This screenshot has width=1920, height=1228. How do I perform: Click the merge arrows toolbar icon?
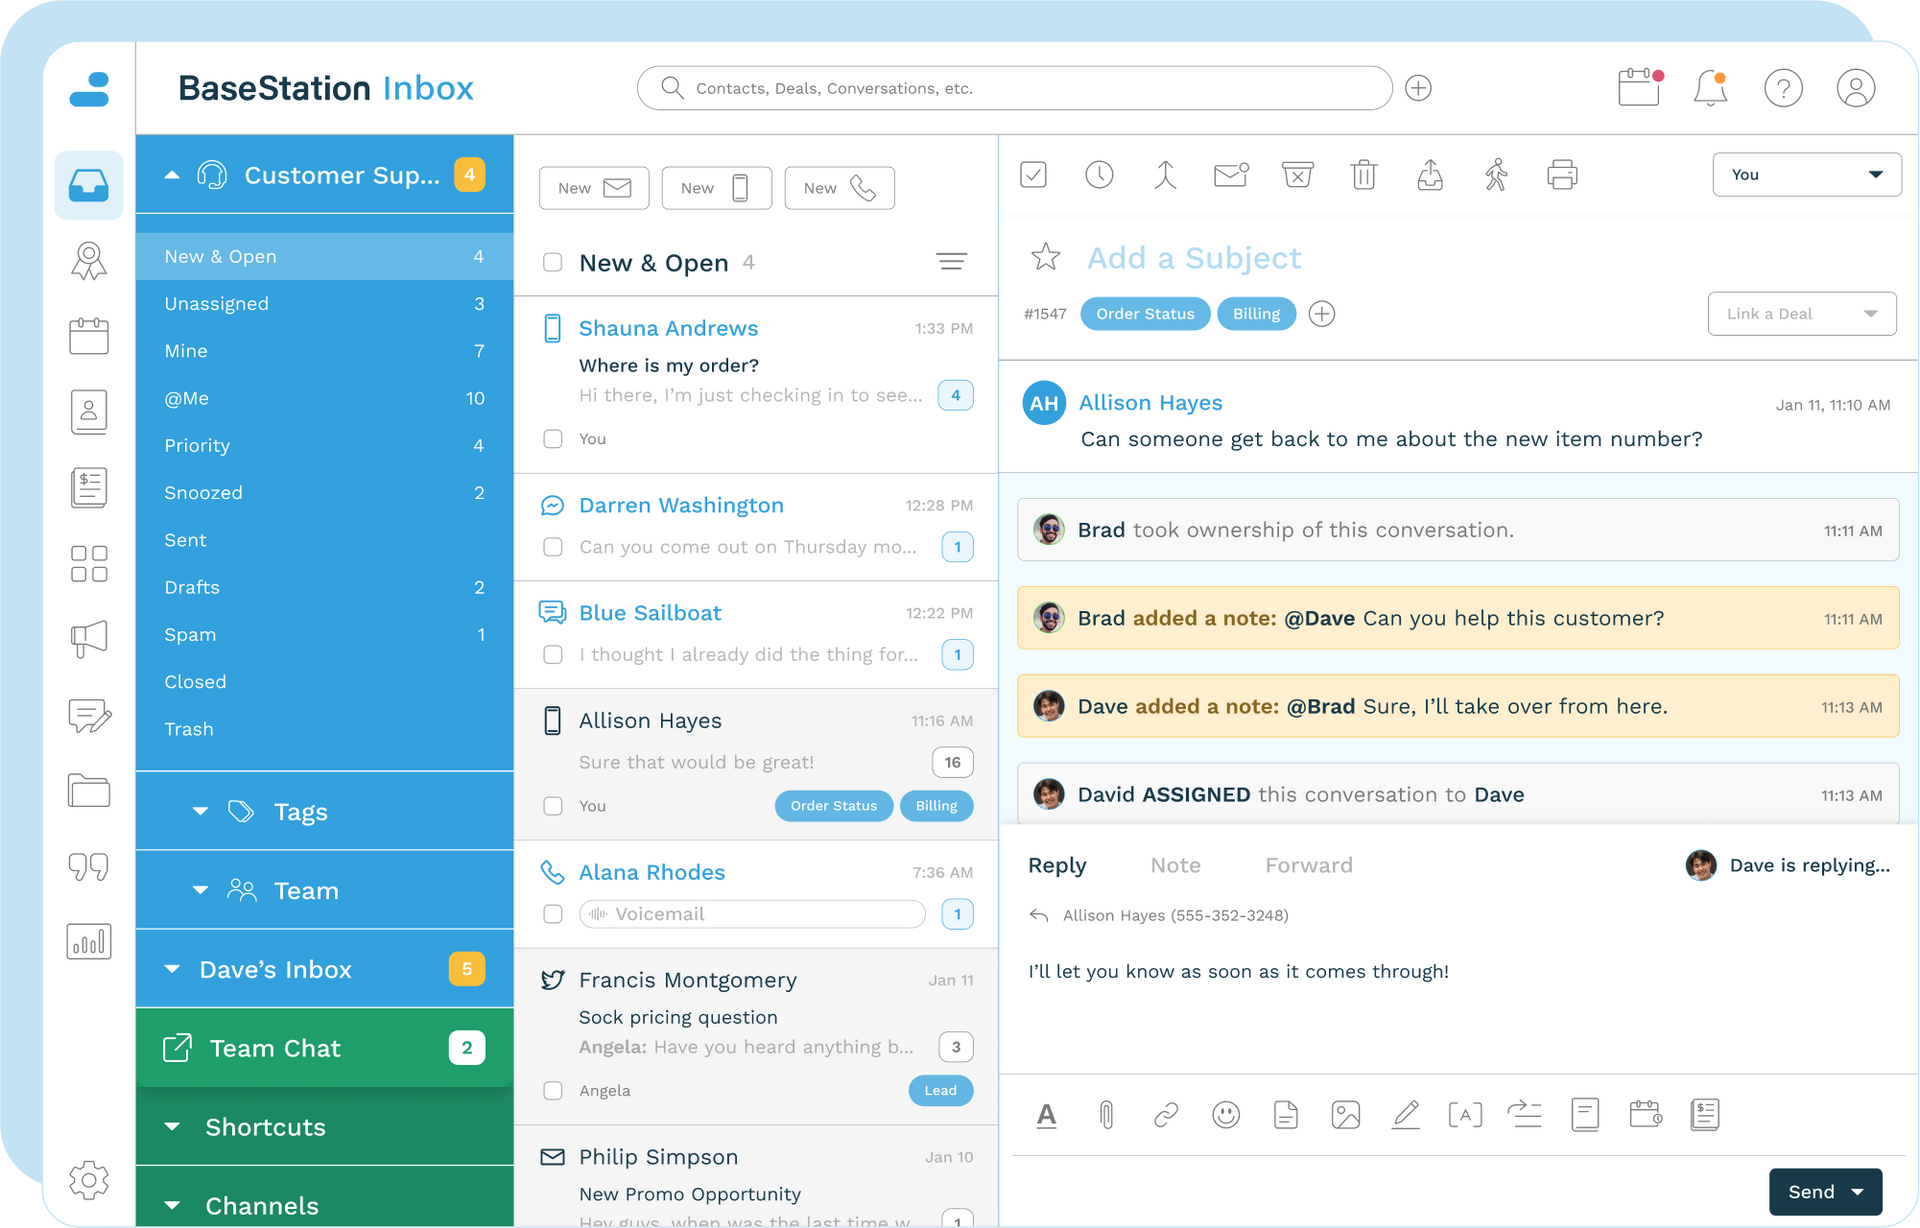(1165, 175)
